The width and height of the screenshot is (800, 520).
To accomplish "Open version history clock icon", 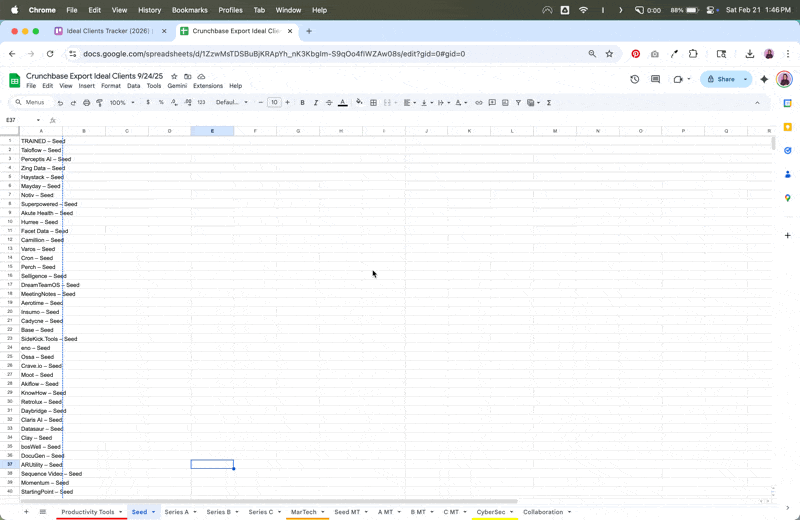I will [x=635, y=79].
